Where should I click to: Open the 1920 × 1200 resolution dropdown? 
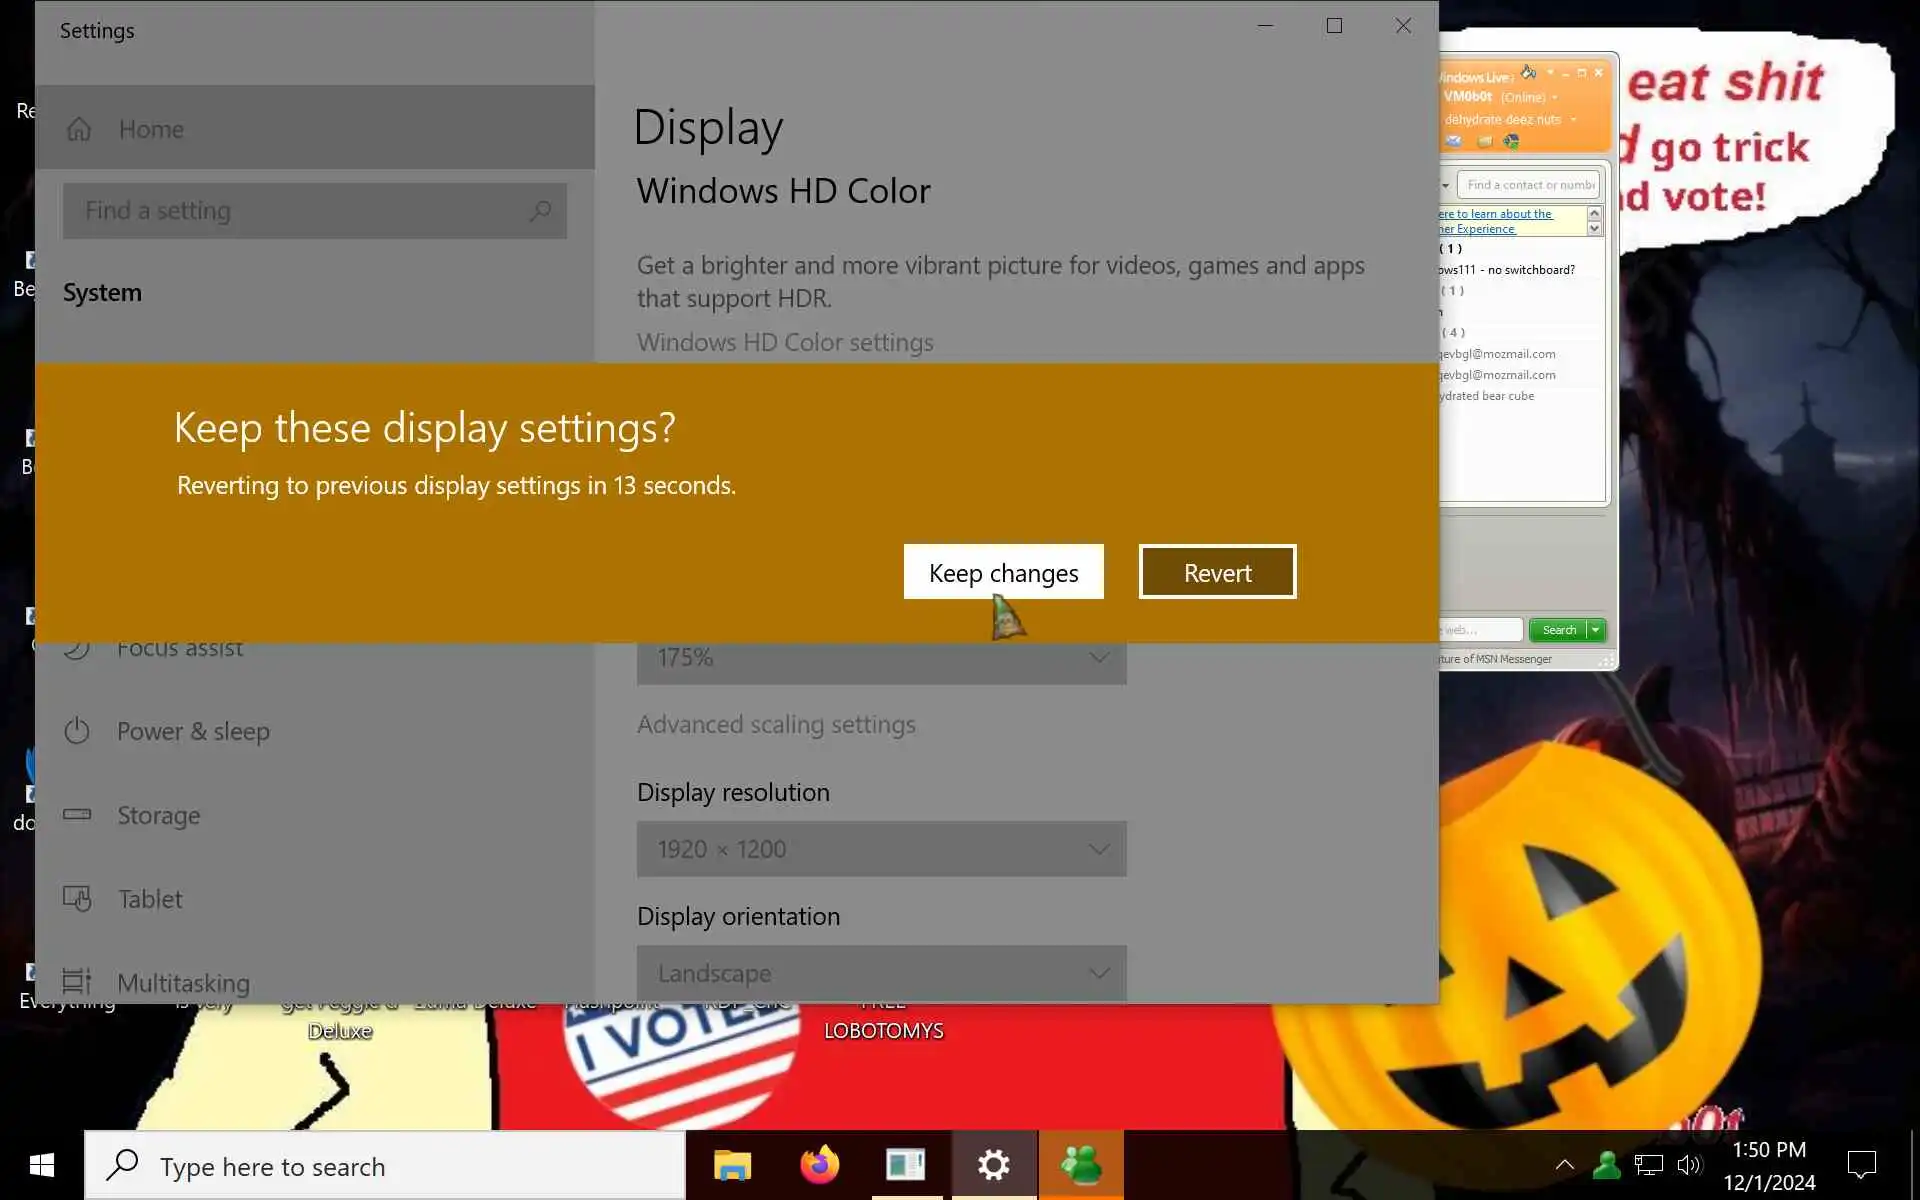click(x=881, y=849)
